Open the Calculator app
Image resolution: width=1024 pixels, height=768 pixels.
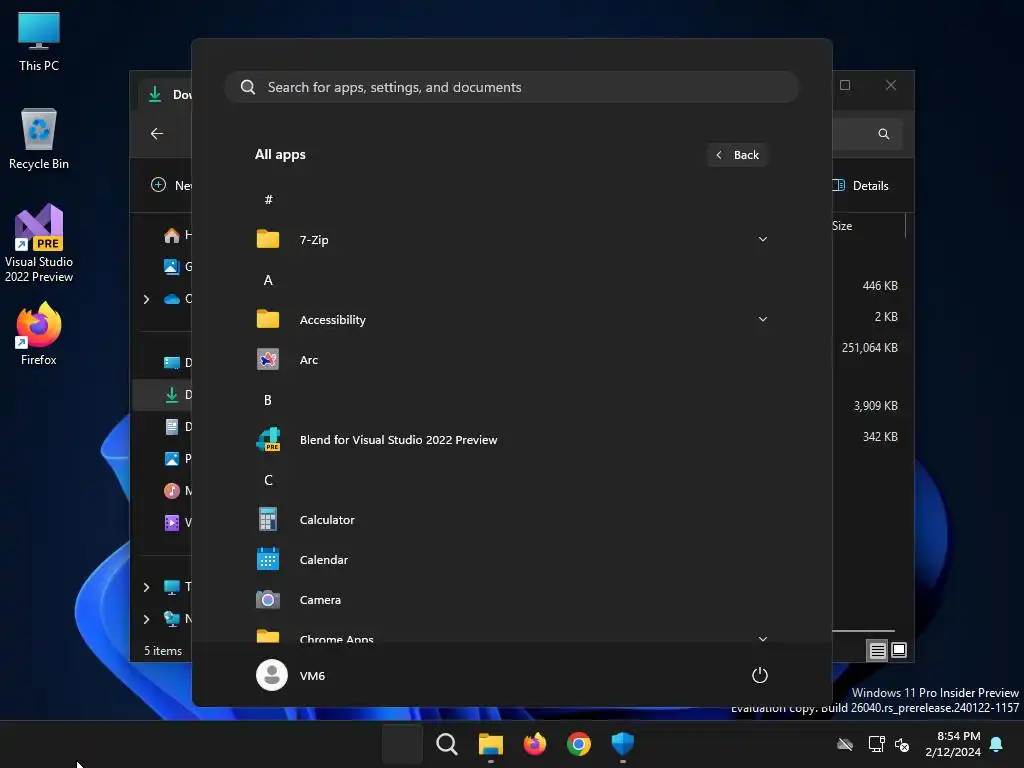coord(511,520)
